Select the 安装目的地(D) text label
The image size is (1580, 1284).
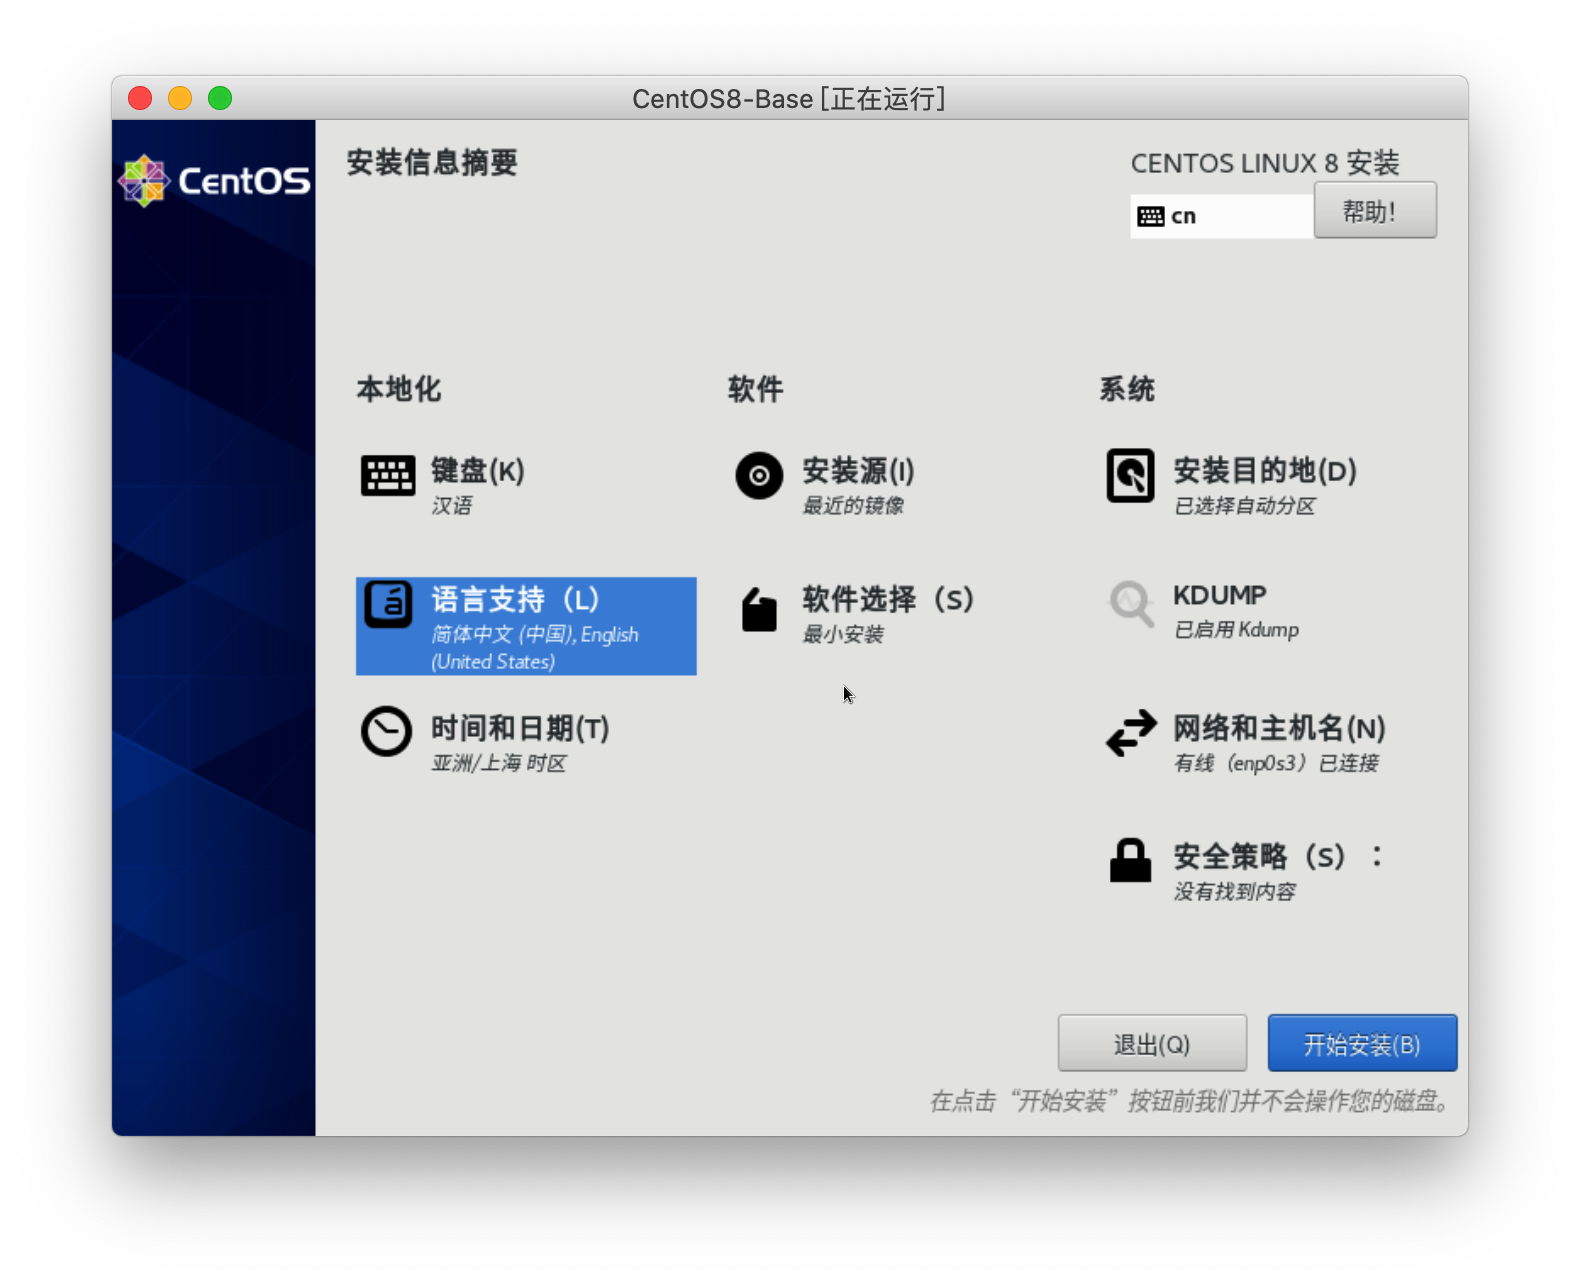click(x=1264, y=470)
